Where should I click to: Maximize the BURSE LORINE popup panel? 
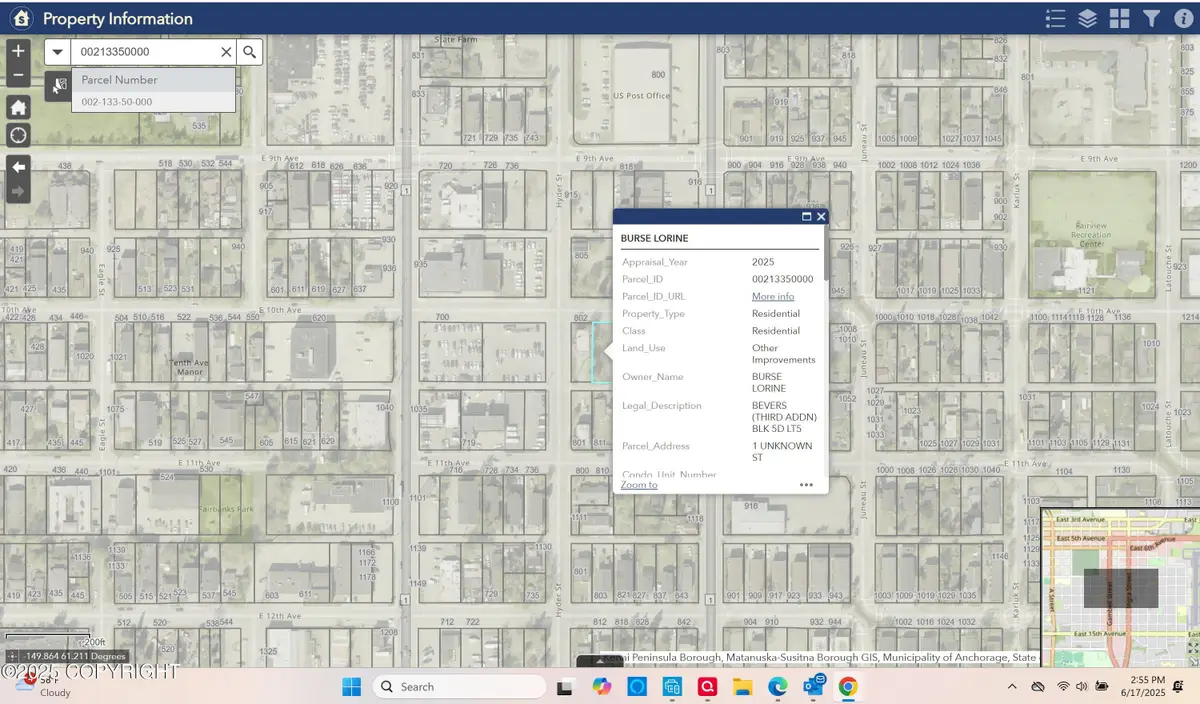pos(806,216)
